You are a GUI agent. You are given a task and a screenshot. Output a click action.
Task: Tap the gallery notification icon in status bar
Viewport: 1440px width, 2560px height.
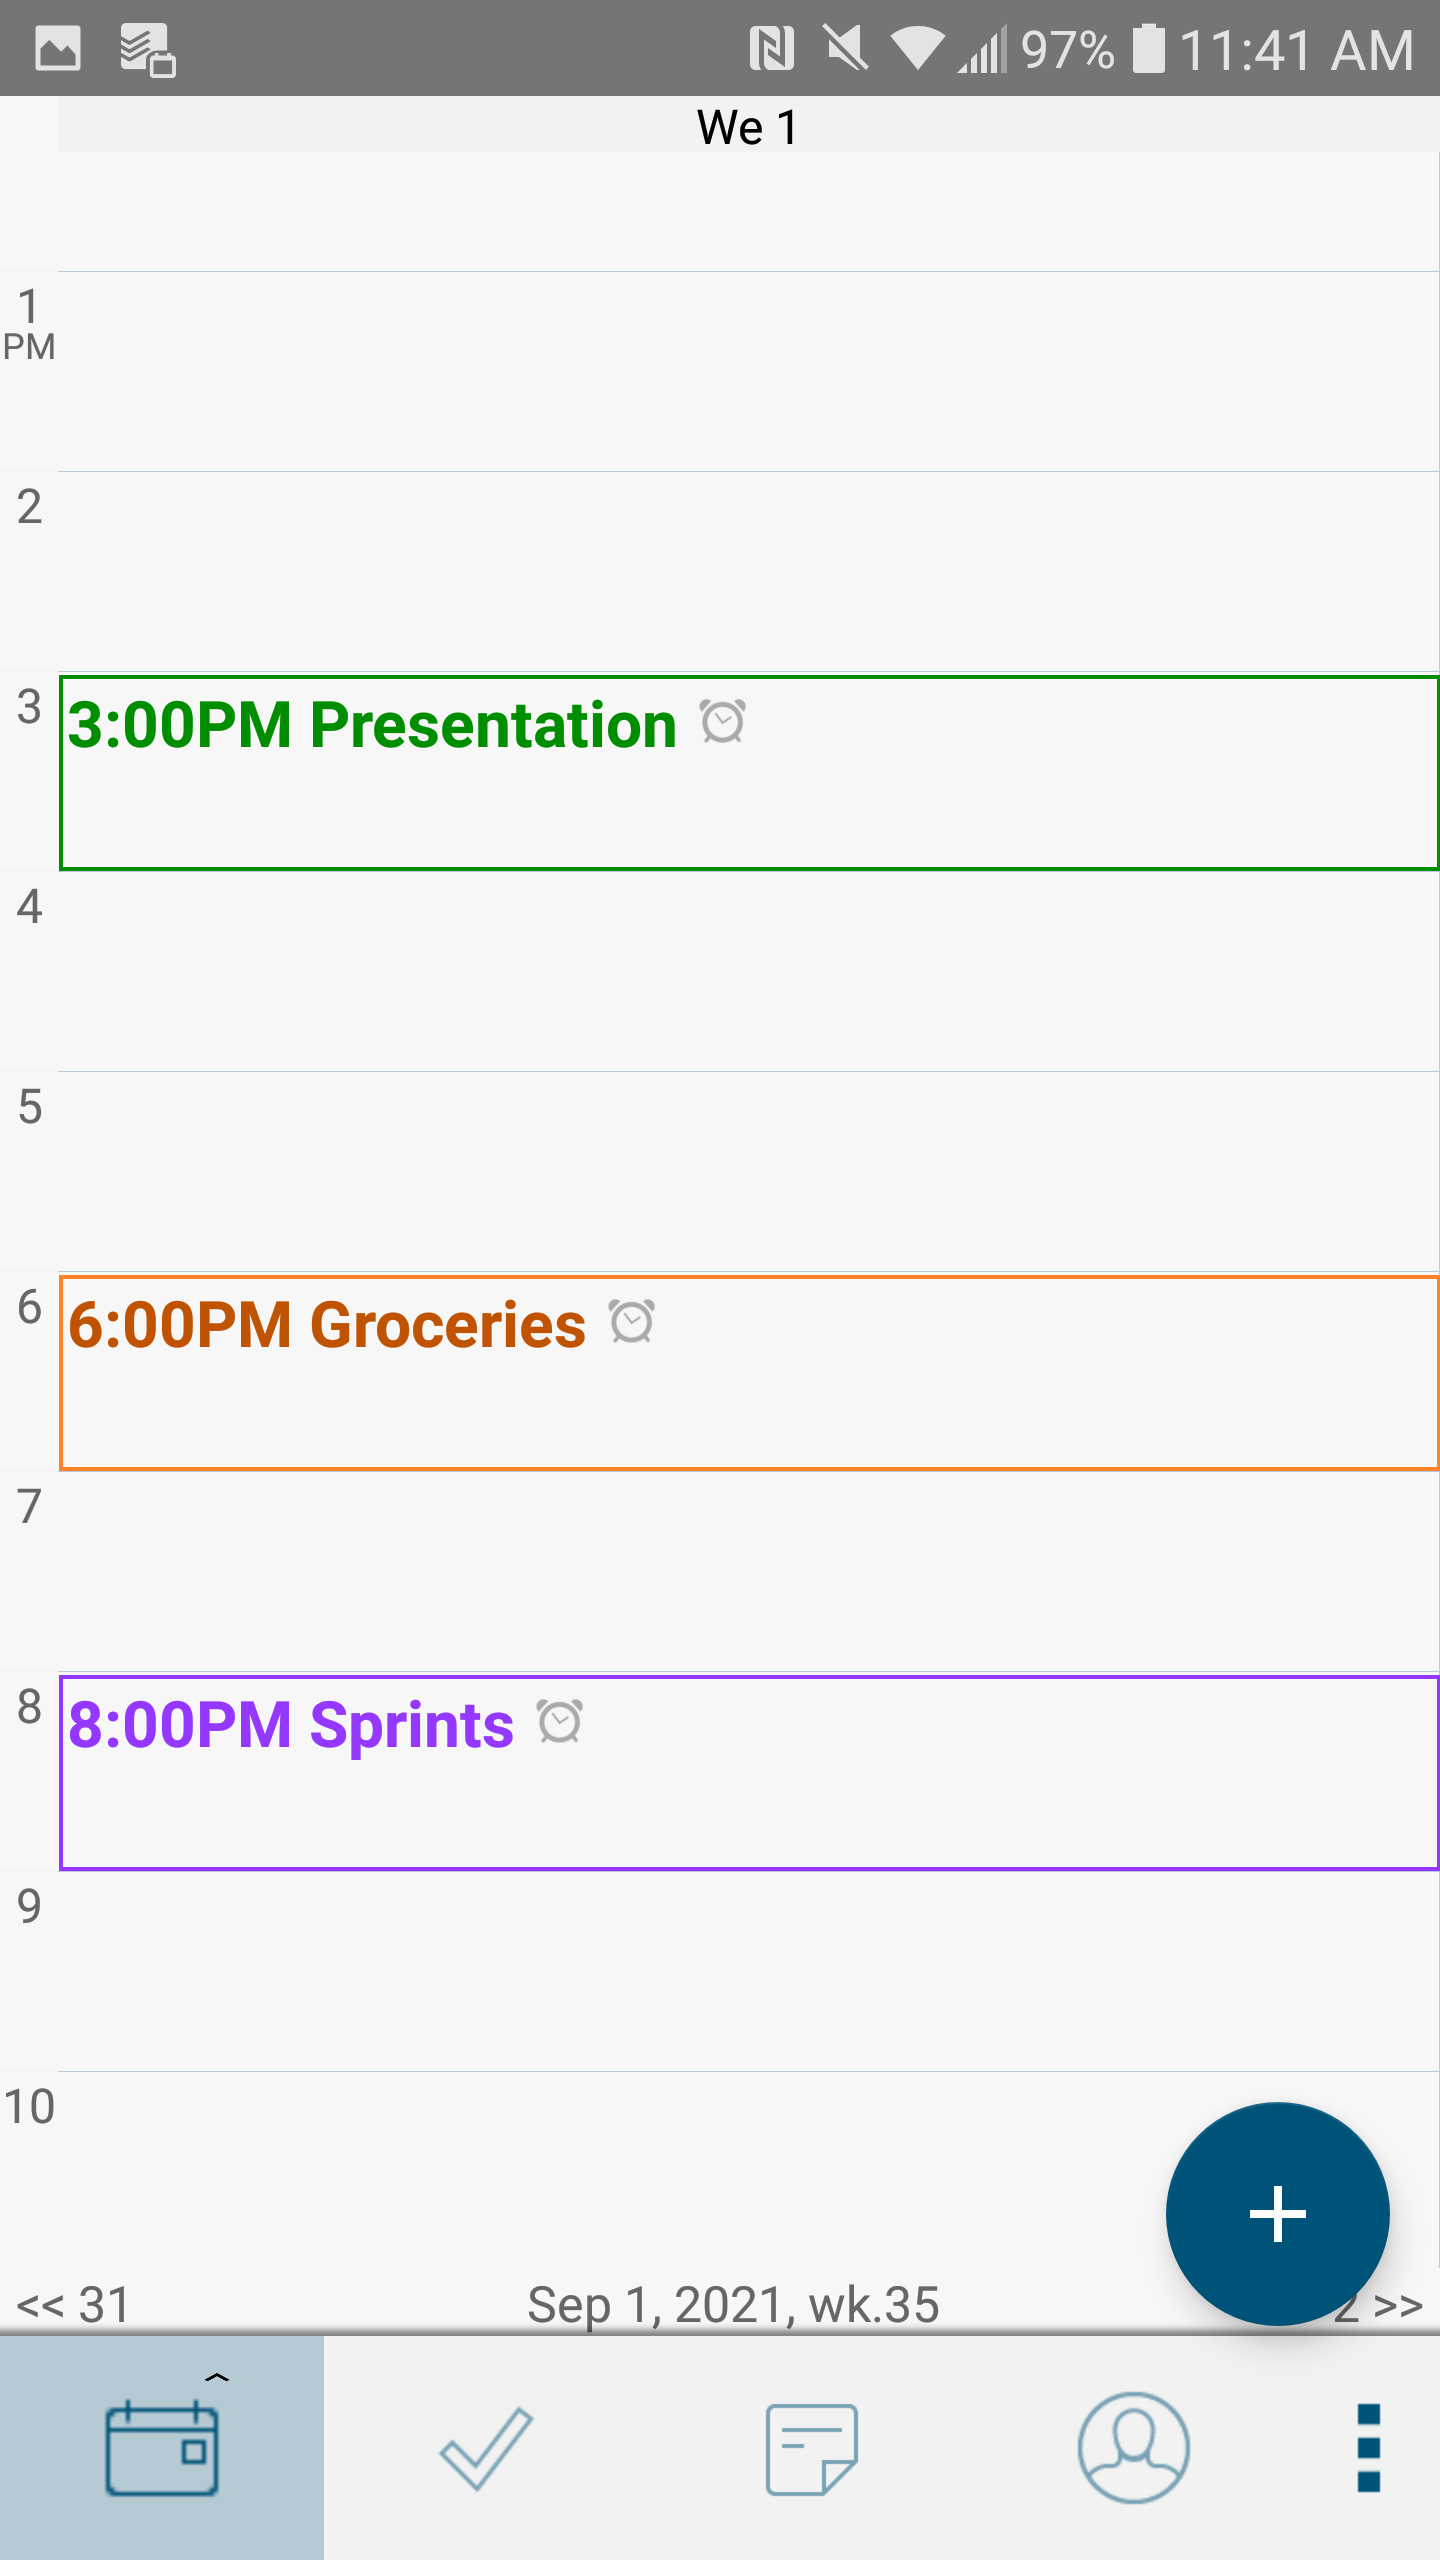coord(58,48)
